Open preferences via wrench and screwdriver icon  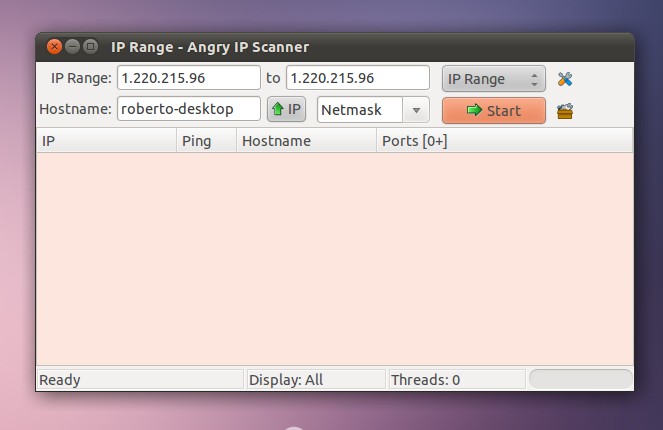point(565,79)
